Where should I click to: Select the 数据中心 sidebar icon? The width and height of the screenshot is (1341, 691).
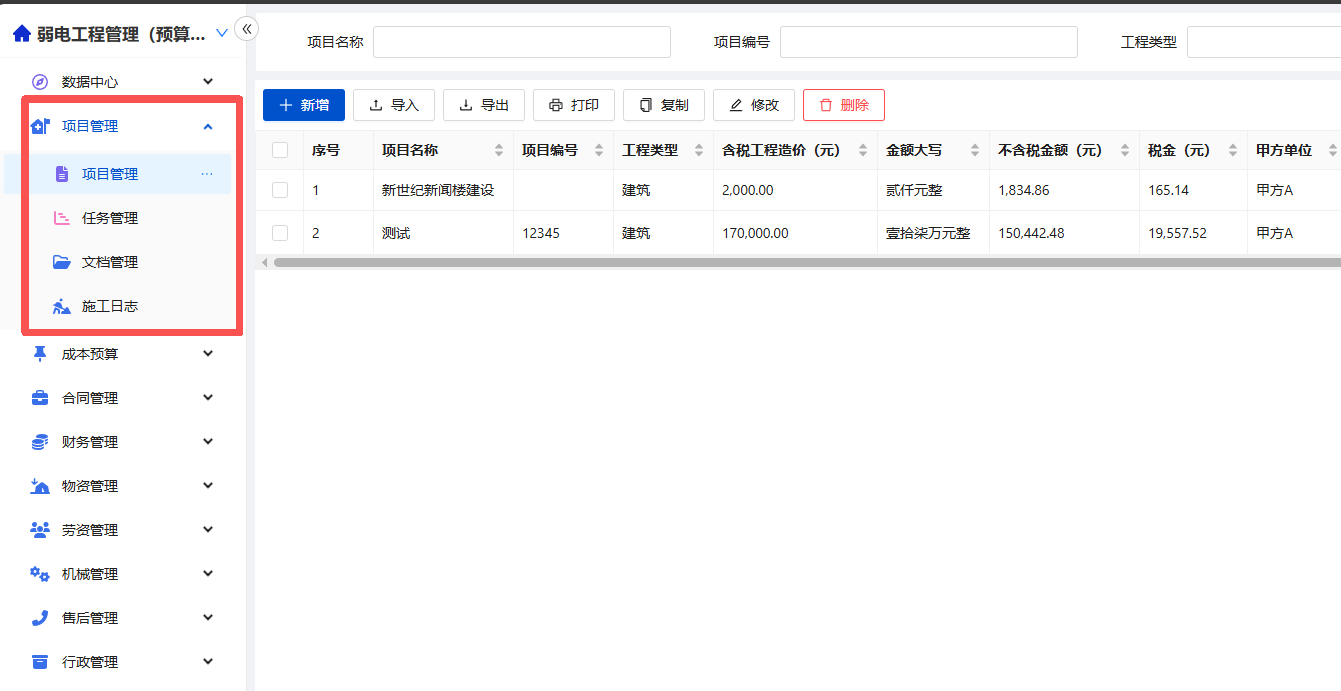(x=38, y=81)
